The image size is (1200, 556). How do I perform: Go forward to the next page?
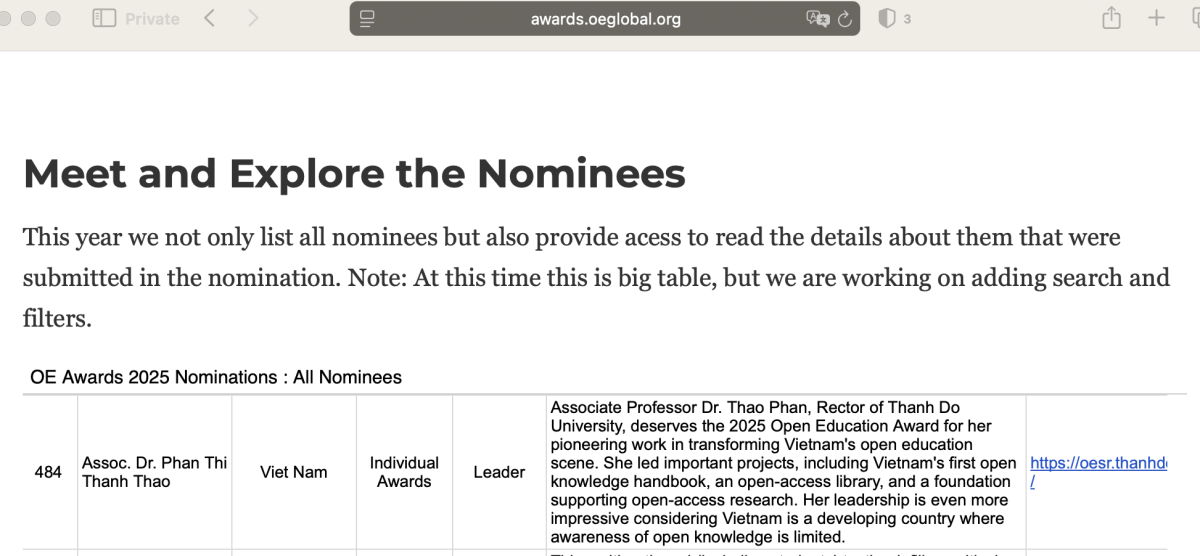pos(253,18)
